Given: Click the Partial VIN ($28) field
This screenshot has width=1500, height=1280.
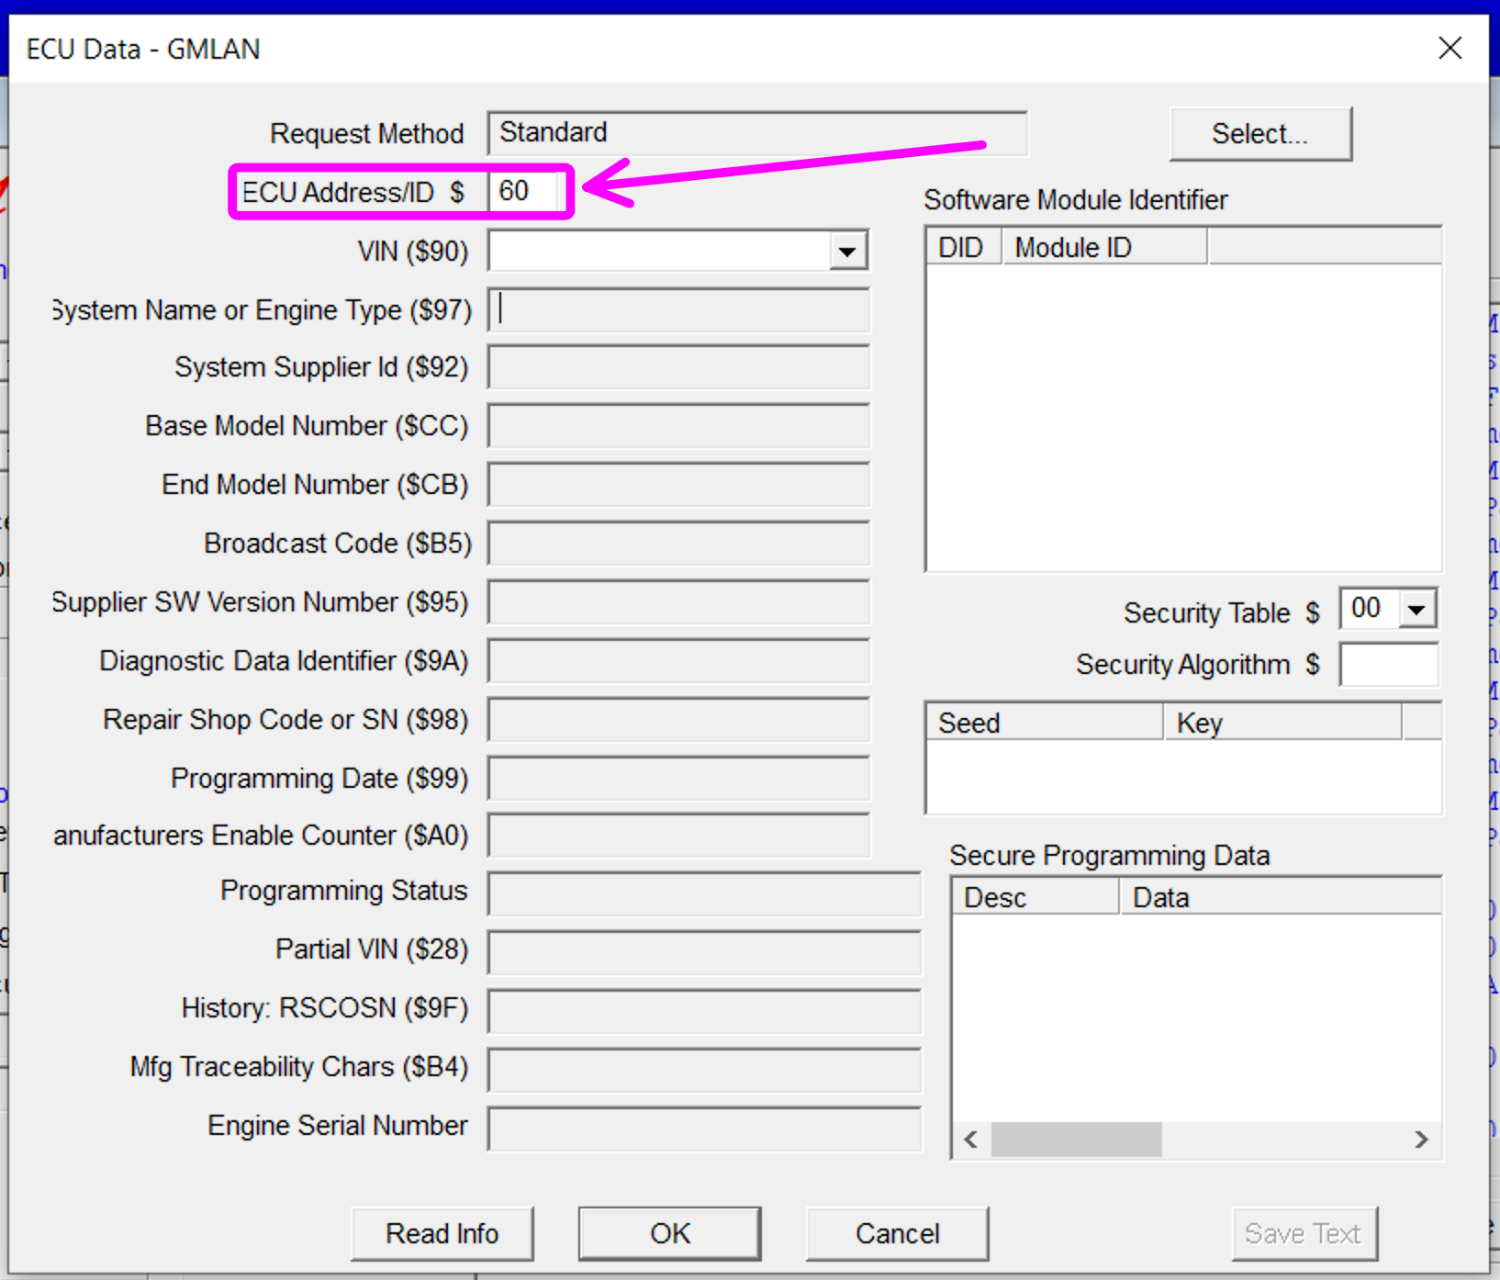Looking at the screenshot, I should coord(704,953).
